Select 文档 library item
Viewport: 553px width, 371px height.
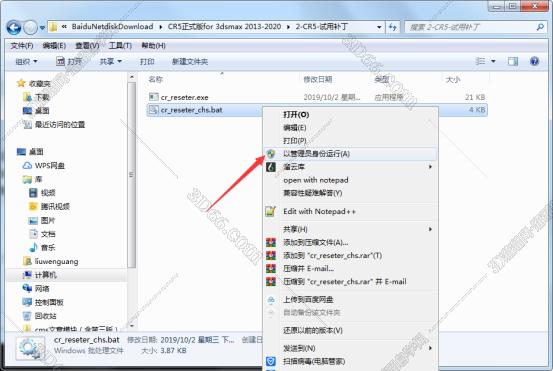(42, 234)
